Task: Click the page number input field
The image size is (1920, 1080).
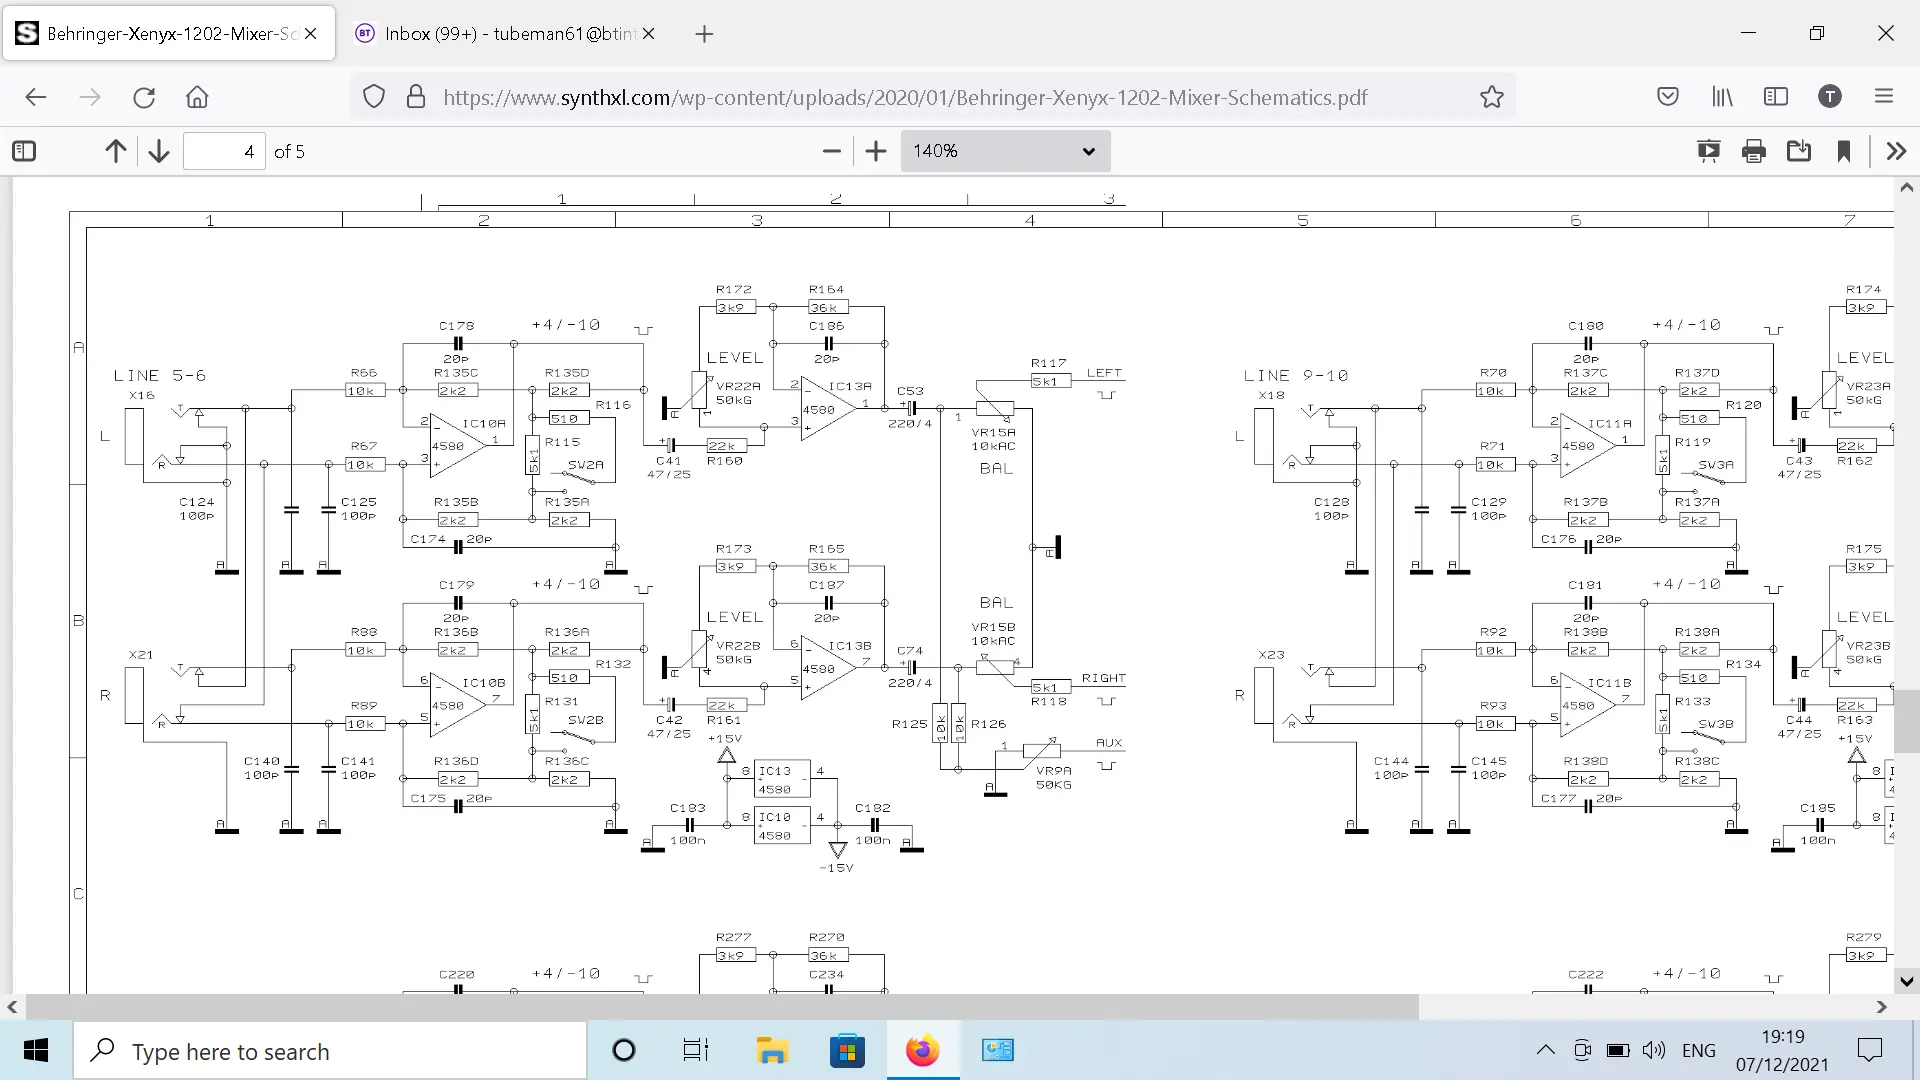Action: pyautogui.click(x=224, y=151)
